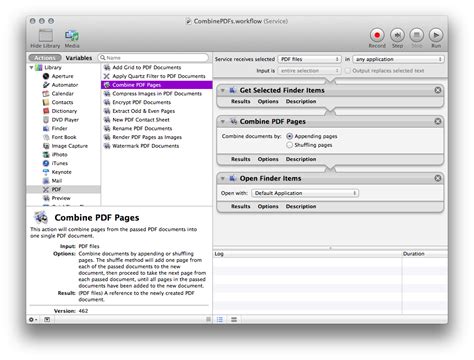
Task: Show Description of Open Finder Items
Action: pyautogui.click(x=301, y=206)
